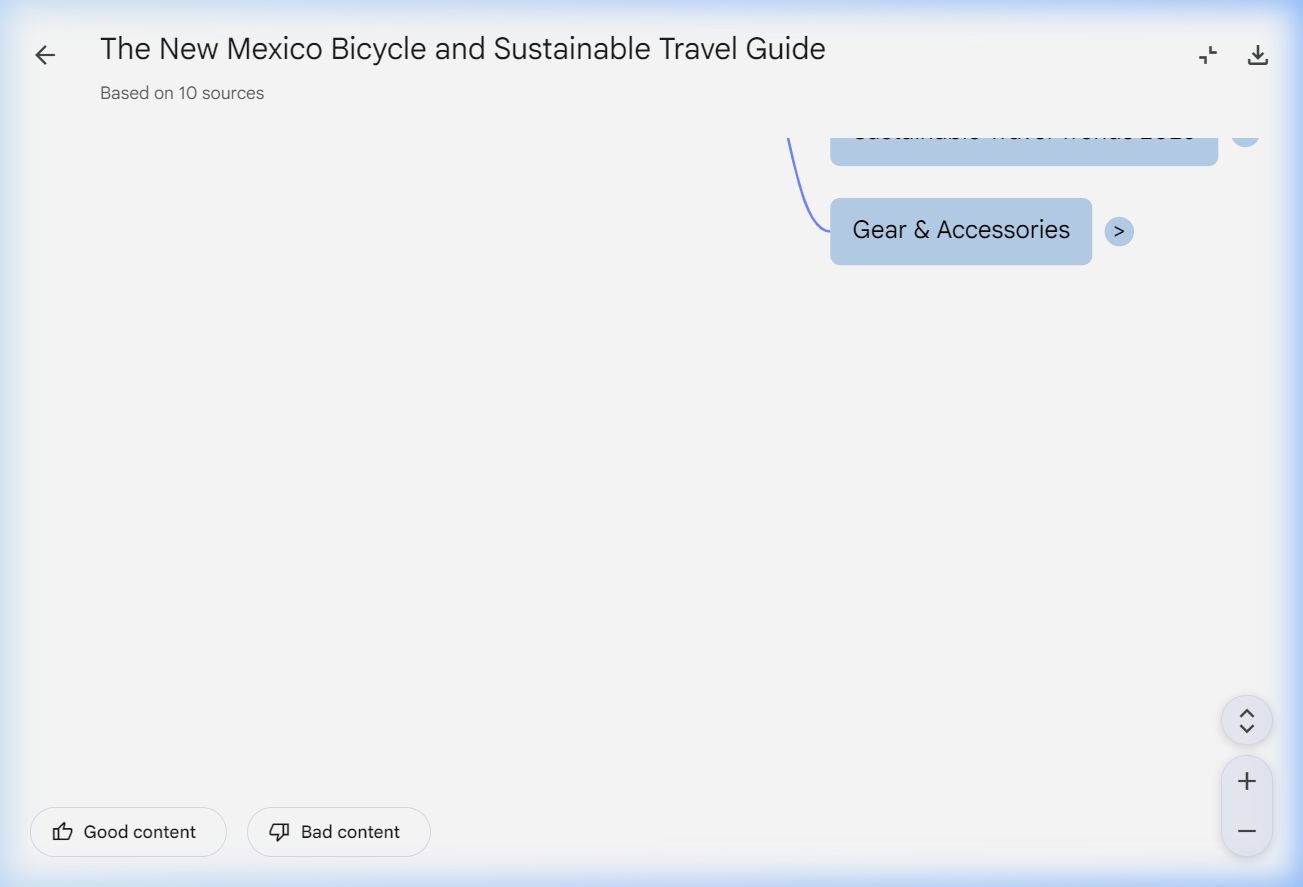Click the thumbs down icon

(x=280, y=832)
